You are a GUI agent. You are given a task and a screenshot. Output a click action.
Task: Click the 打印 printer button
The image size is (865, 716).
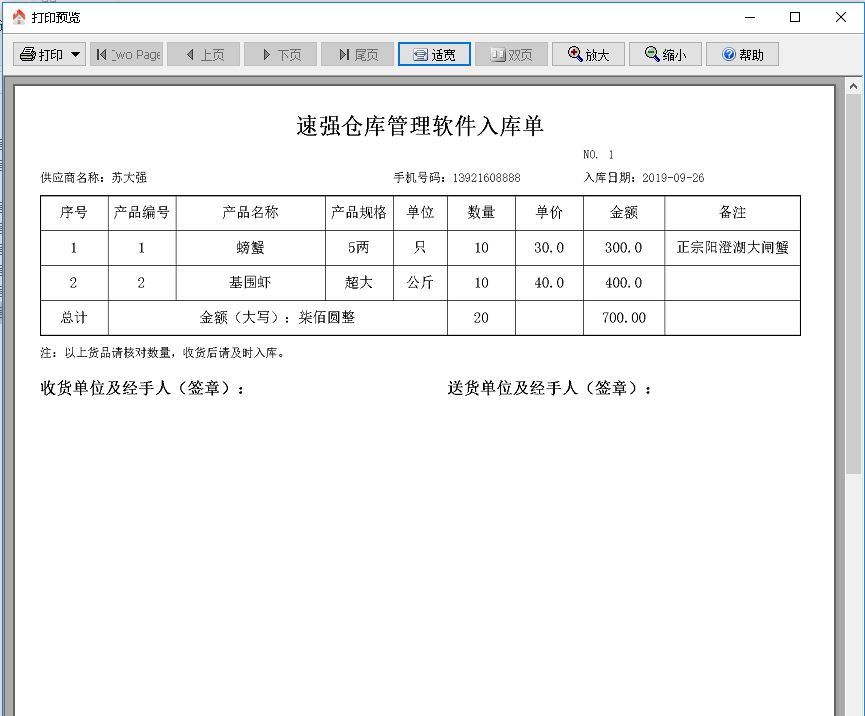[41, 54]
